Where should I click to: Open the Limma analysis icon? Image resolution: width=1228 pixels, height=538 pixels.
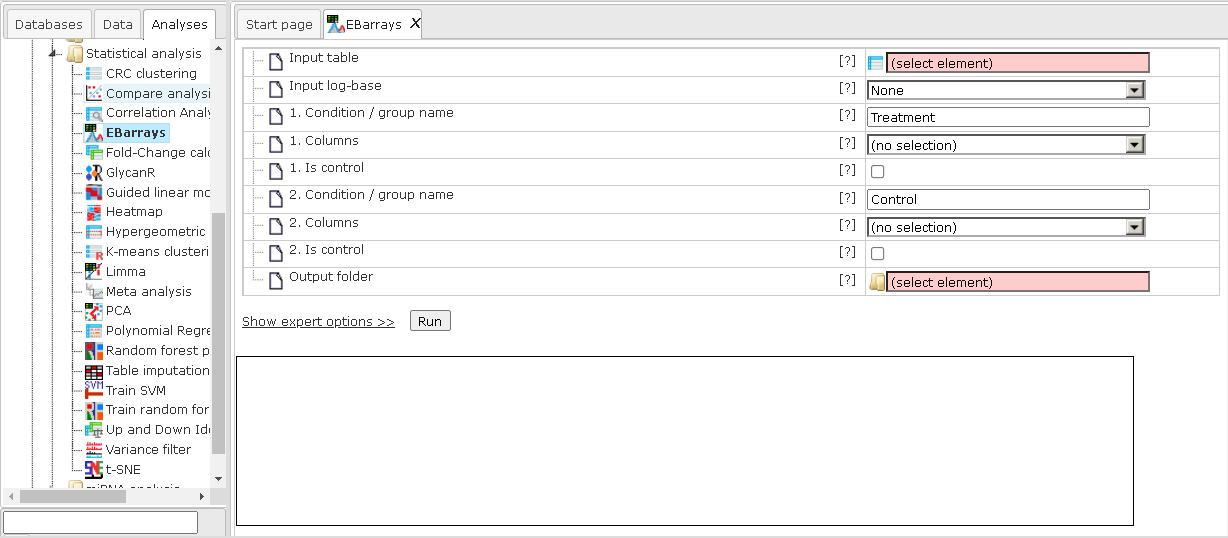tap(94, 271)
